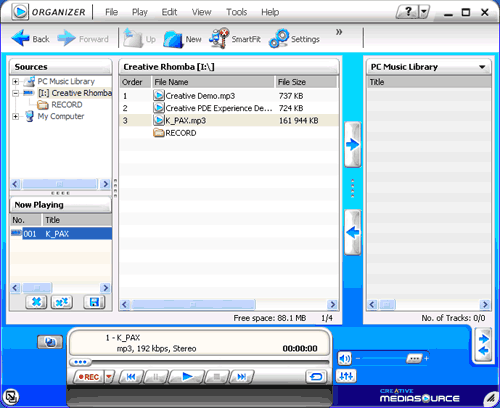Open the Tools menu
Viewport: 500px width, 408px height.
[x=236, y=12]
